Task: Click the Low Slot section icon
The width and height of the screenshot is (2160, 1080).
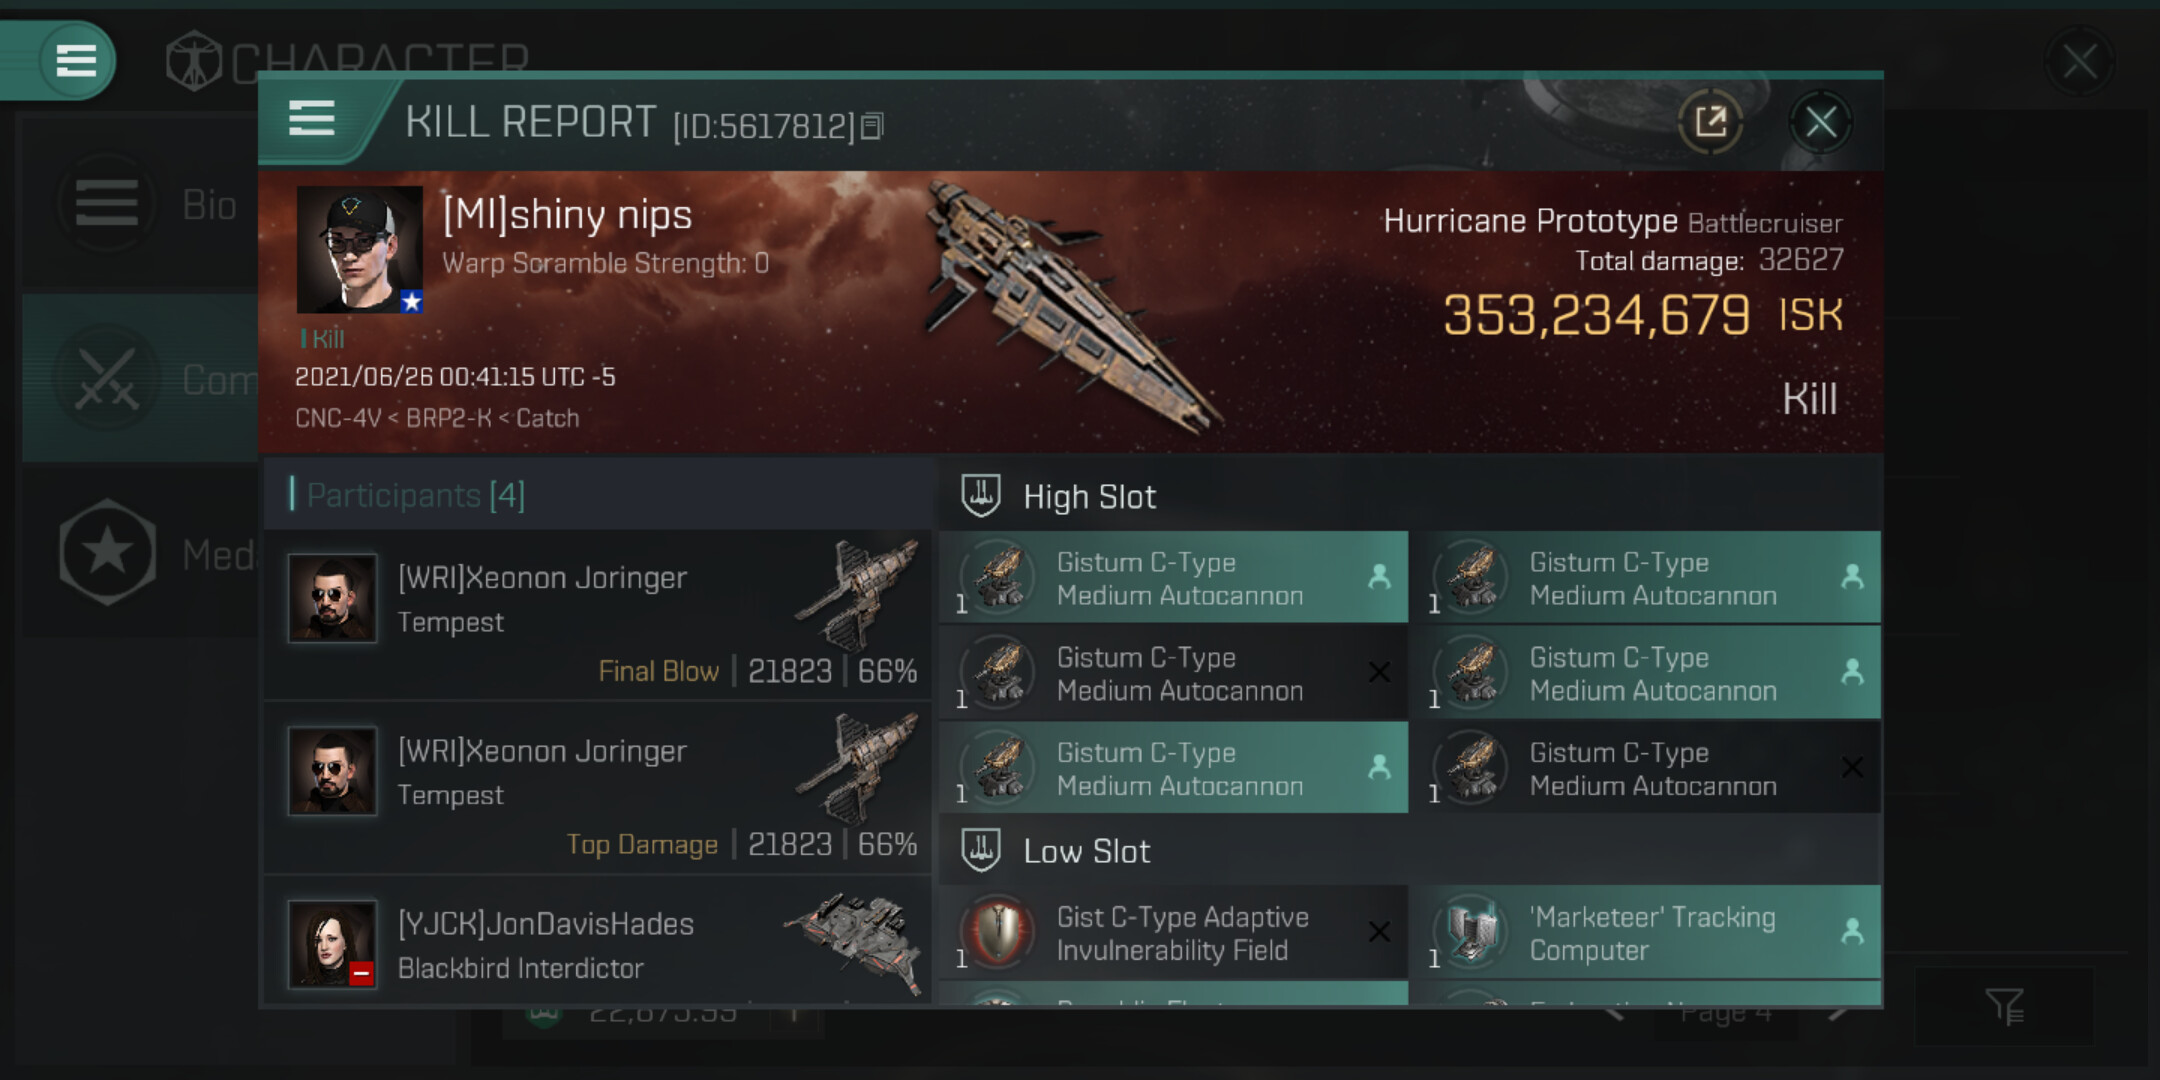Action: coord(981,851)
